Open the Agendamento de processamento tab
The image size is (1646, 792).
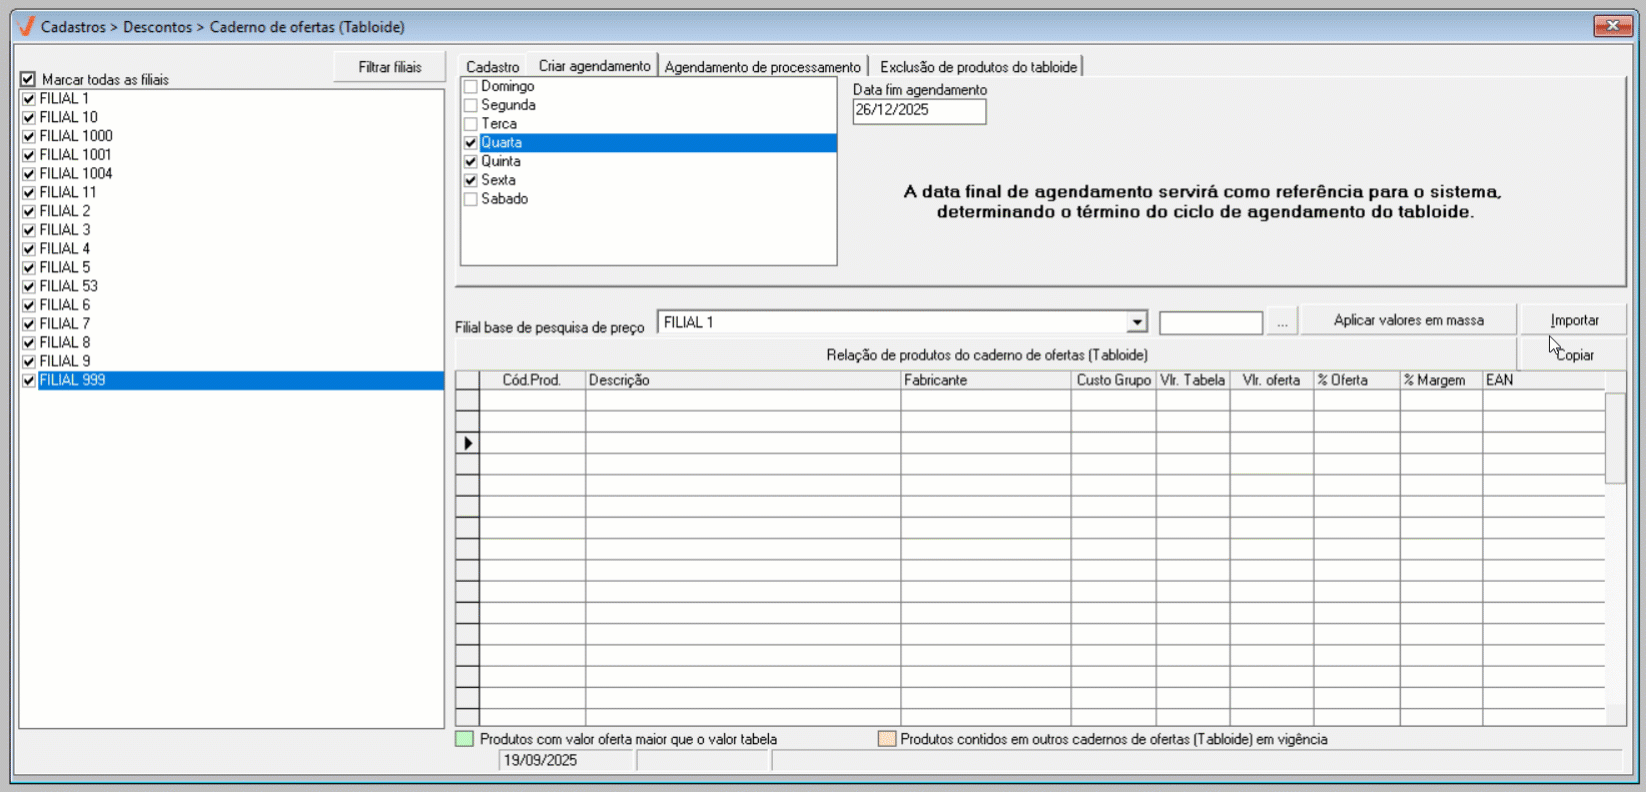click(762, 67)
